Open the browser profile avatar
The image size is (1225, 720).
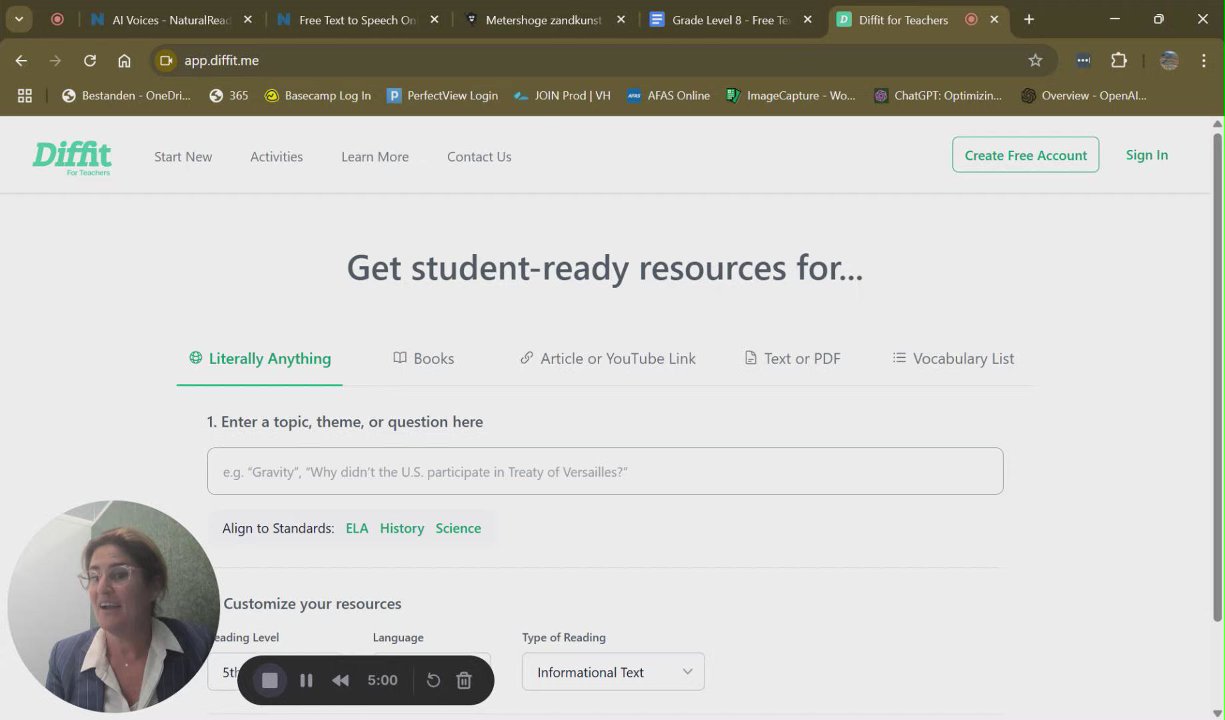[1169, 60]
